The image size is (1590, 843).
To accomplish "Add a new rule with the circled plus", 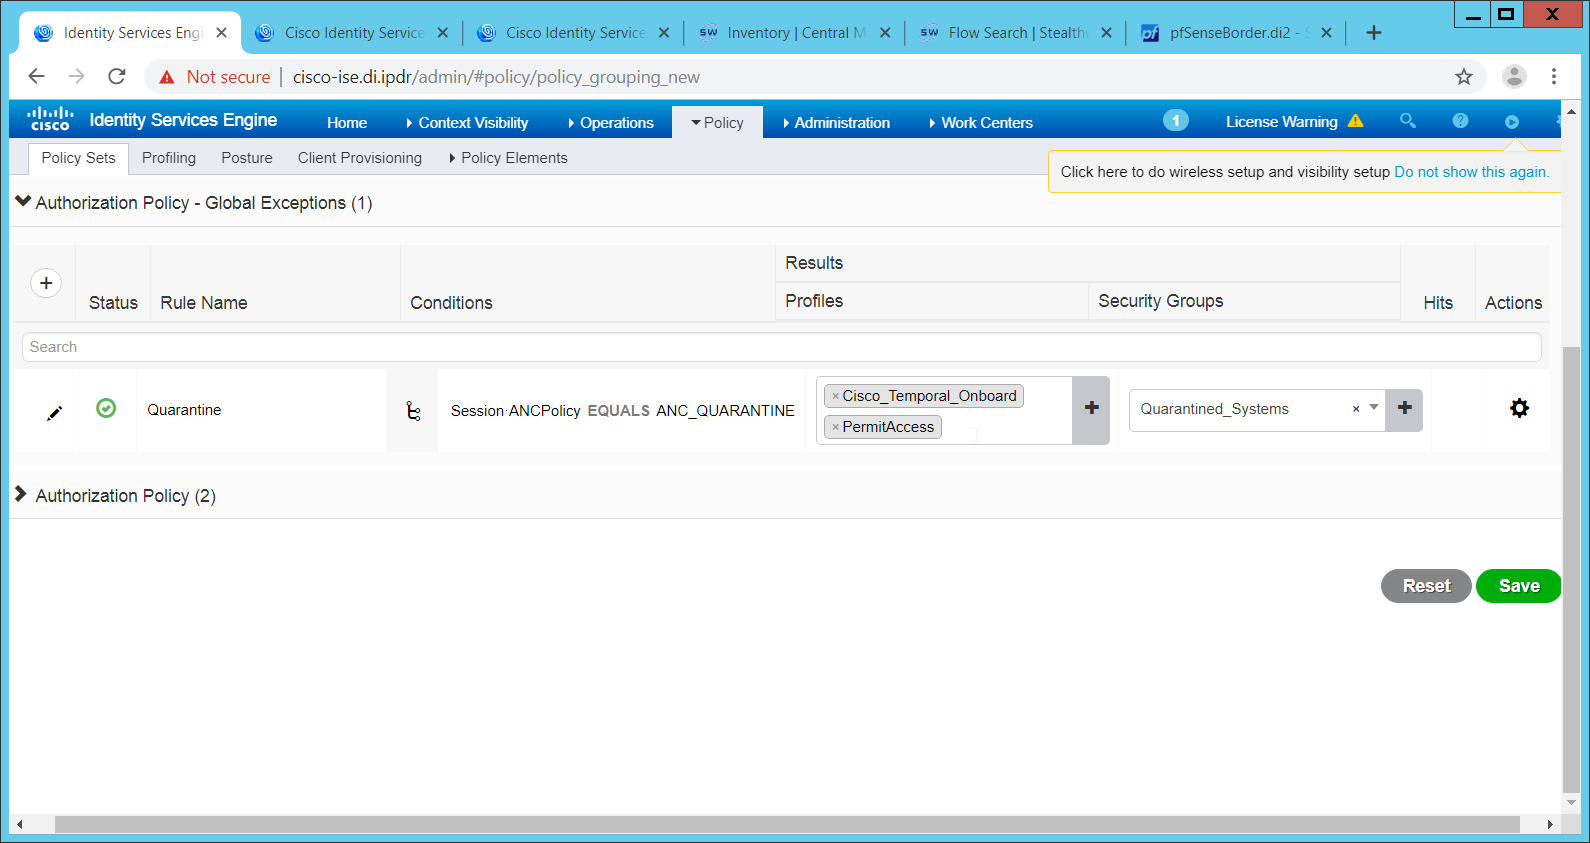I will (x=46, y=283).
